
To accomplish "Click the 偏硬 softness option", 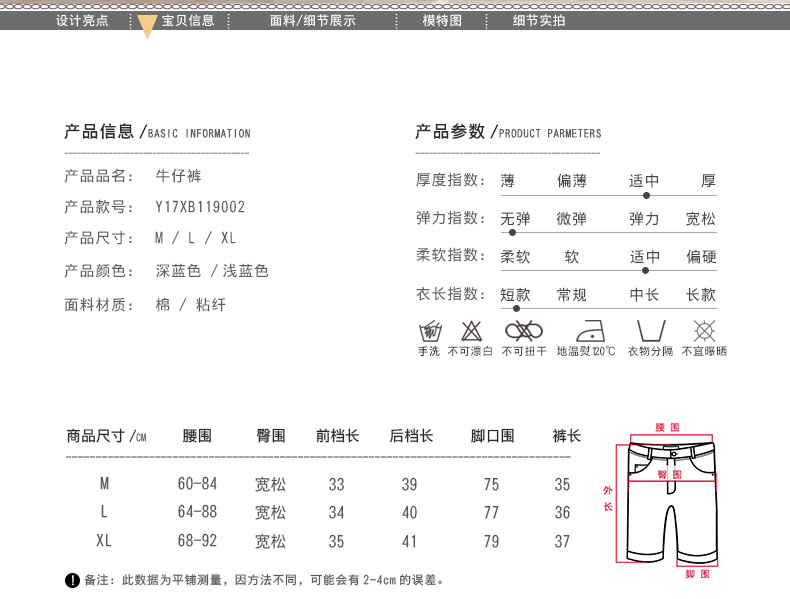I will (701, 257).
